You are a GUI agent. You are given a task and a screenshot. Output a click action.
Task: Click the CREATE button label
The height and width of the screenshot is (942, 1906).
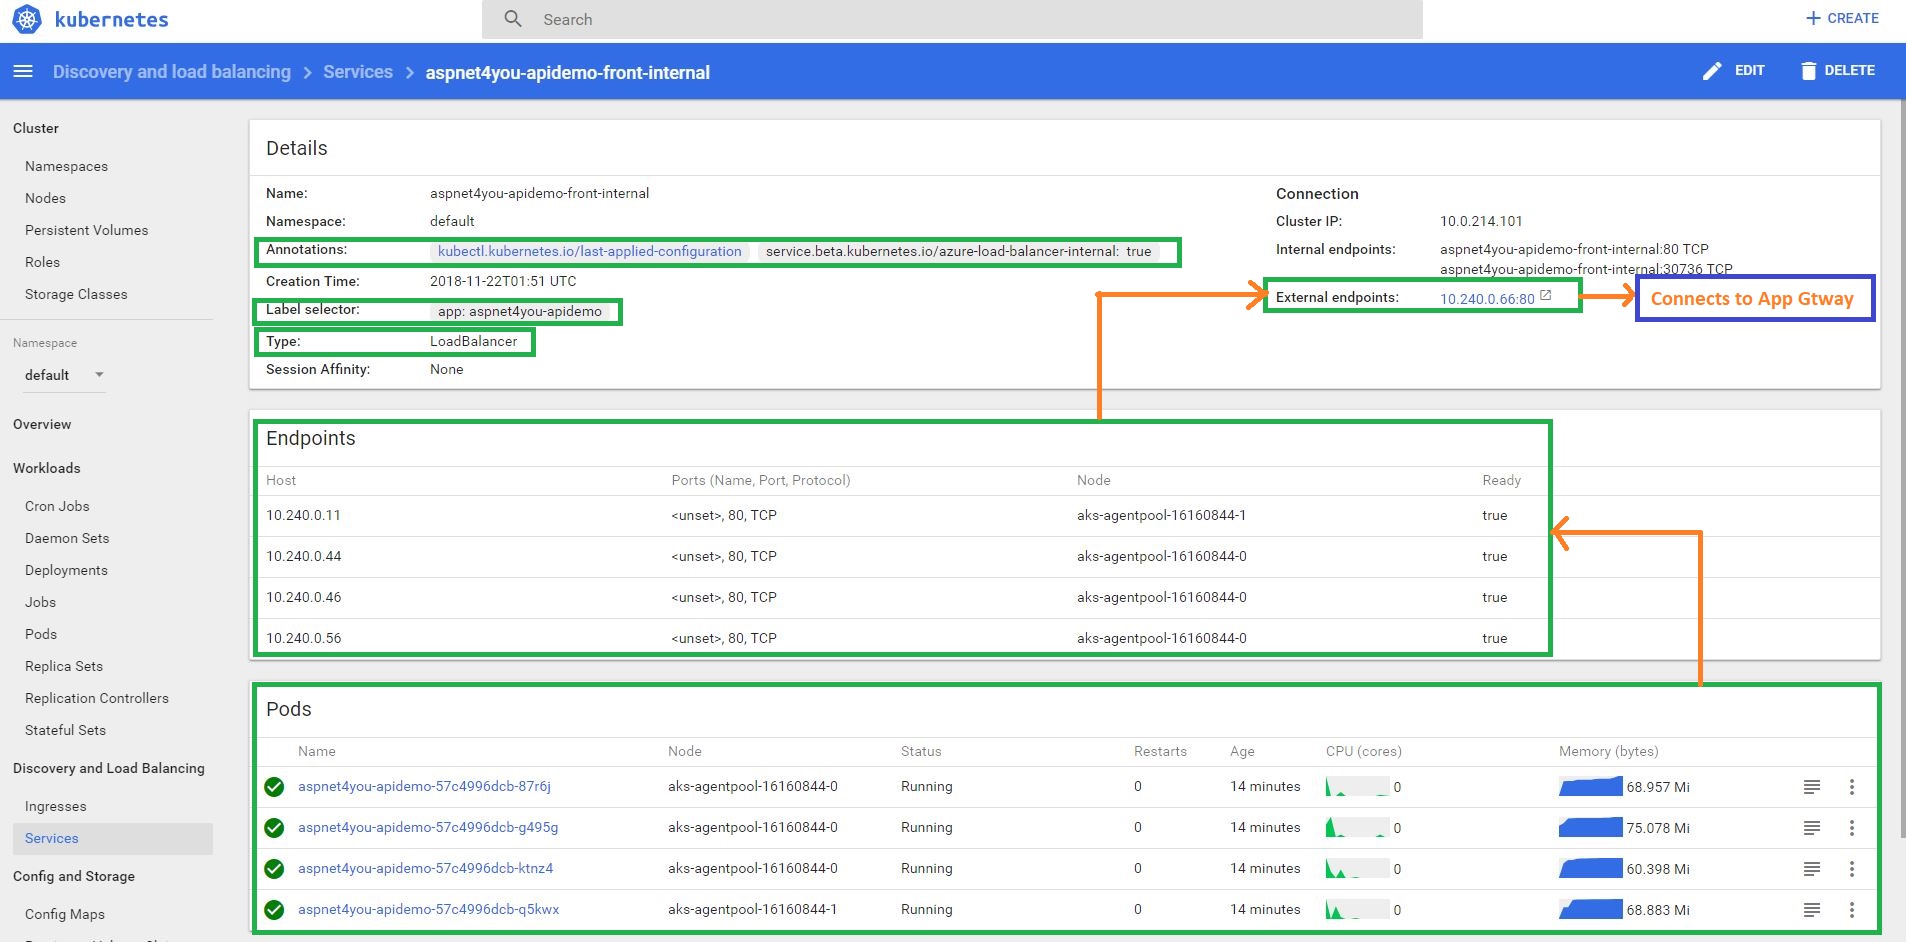pyautogui.click(x=1853, y=18)
